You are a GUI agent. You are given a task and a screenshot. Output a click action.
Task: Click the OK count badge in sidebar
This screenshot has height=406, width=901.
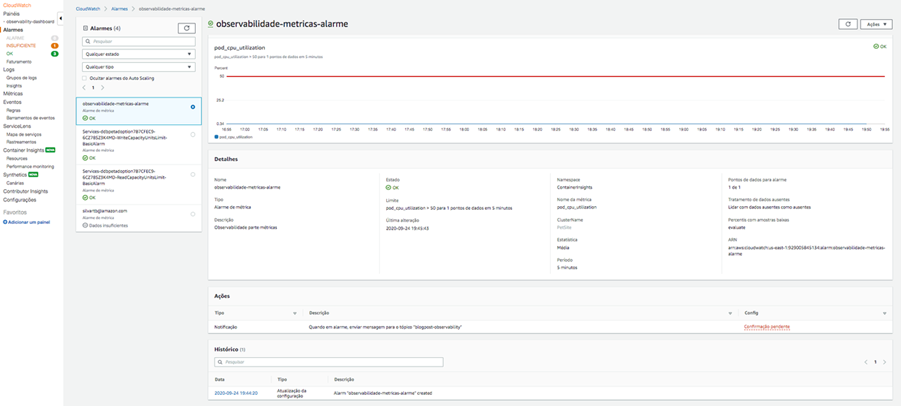(x=55, y=53)
